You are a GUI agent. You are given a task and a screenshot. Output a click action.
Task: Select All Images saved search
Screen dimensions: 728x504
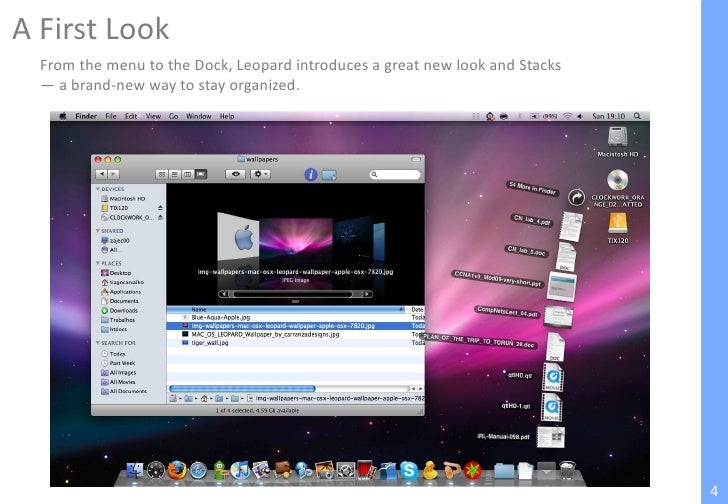pos(118,373)
